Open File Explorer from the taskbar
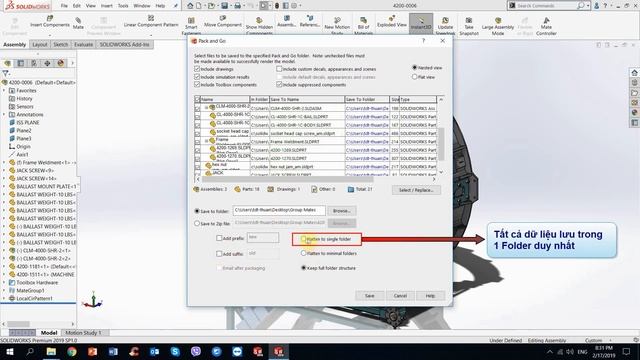This screenshot has width=640, height=360. (x=51, y=351)
